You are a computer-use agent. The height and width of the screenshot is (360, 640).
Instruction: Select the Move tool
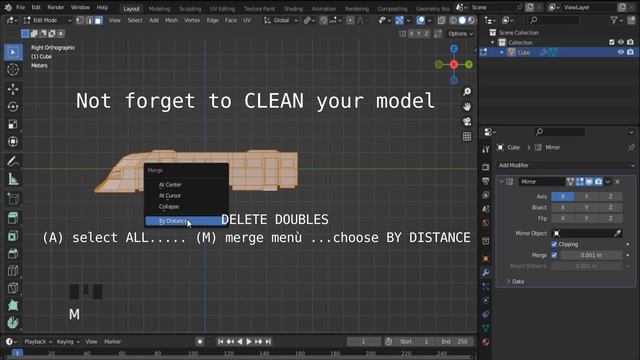pos(13,89)
